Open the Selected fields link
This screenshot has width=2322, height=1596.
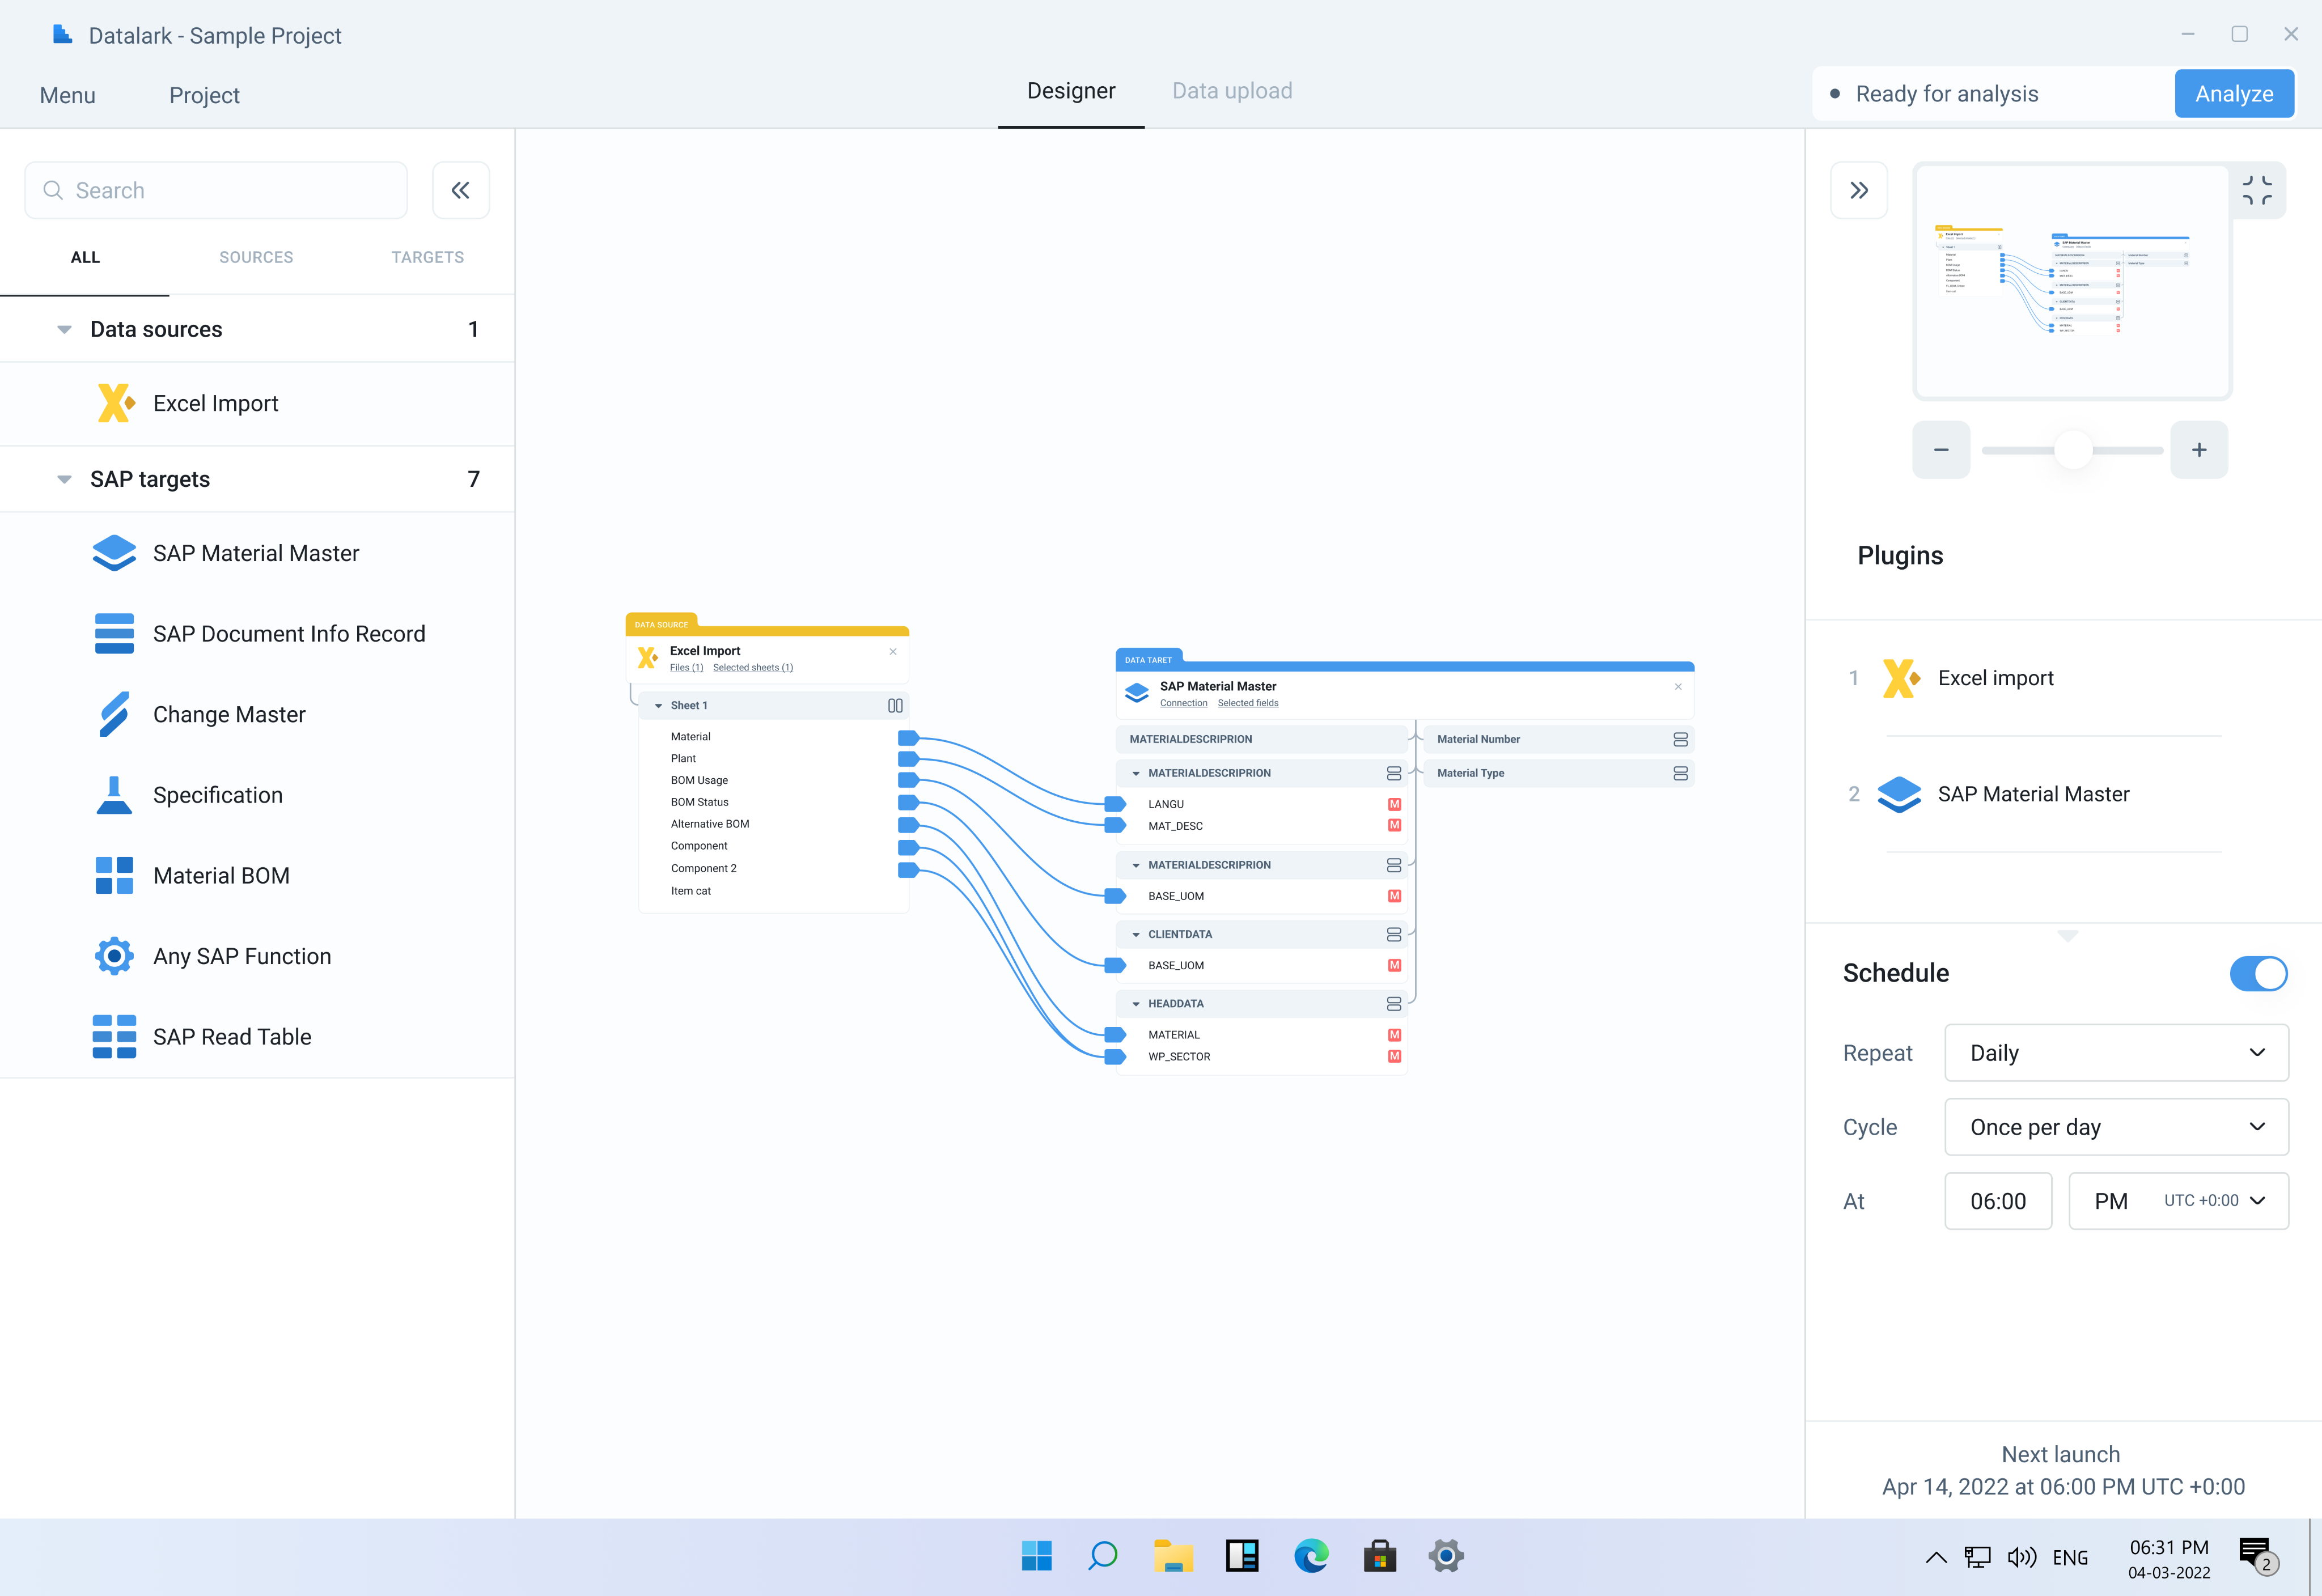(x=1247, y=703)
